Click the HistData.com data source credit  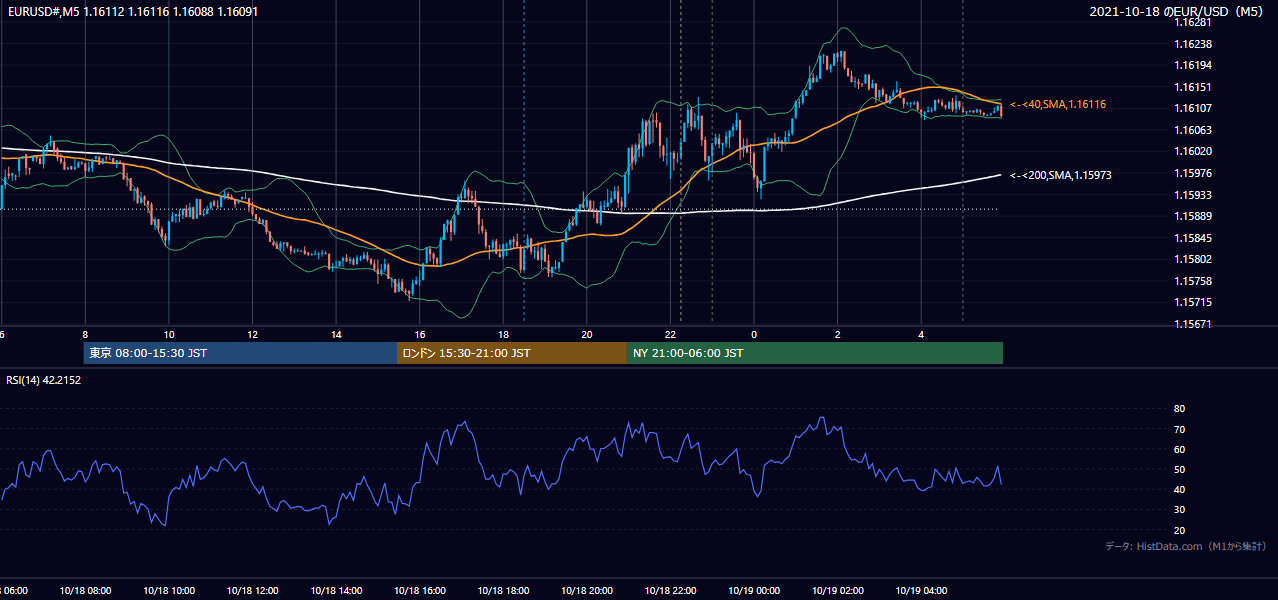coord(1186,546)
